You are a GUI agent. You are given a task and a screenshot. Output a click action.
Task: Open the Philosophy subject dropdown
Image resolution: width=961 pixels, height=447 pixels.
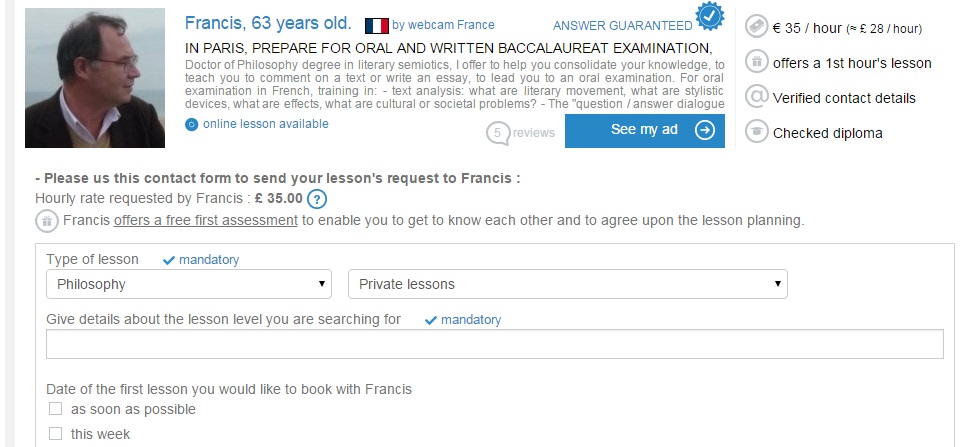(189, 284)
